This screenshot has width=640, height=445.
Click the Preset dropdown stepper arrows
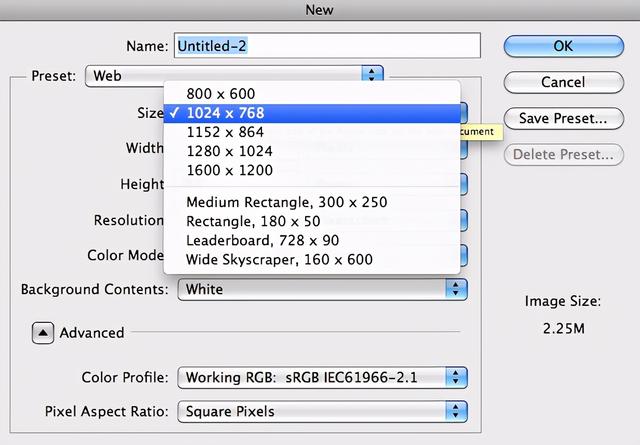[x=372, y=75]
